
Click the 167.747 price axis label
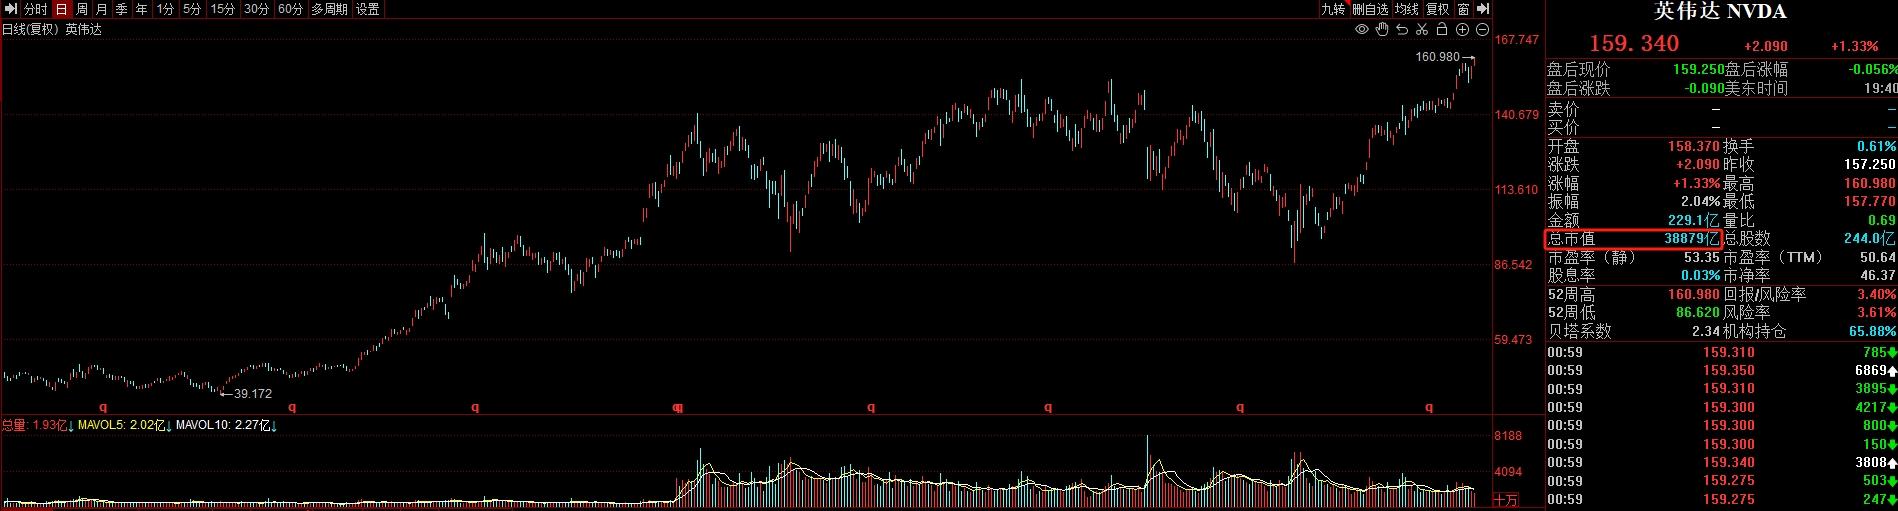coord(1516,40)
